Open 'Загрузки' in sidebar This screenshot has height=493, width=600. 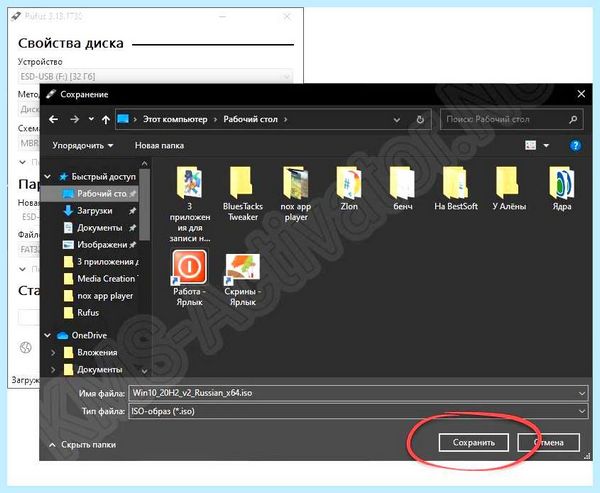95,211
